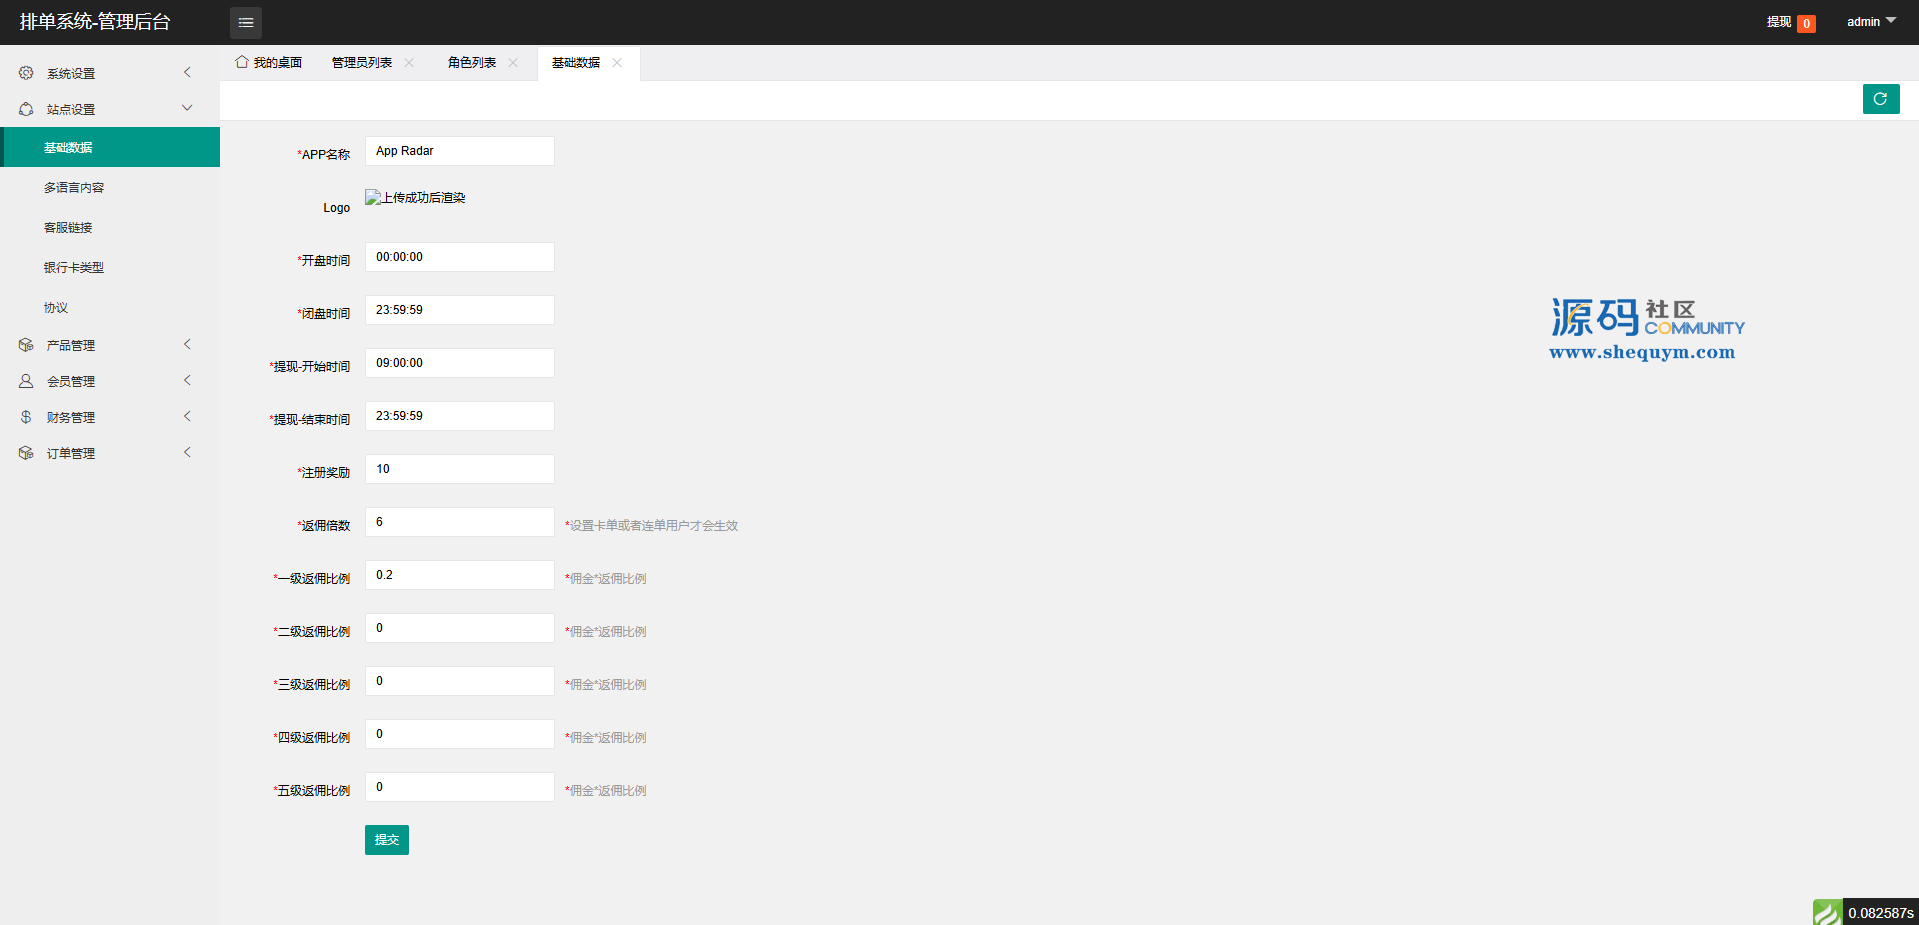This screenshot has height=925, width=1919.
Task: Click the green refresh icon button
Action: tap(1880, 99)
